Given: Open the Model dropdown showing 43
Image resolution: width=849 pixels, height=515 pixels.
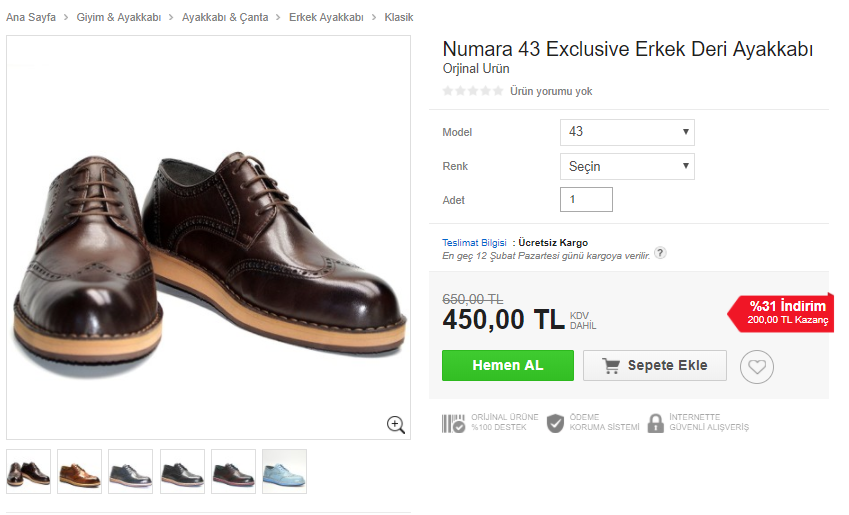Looking at the screenshot, I should pyautogui.click(x=627, y=132).
